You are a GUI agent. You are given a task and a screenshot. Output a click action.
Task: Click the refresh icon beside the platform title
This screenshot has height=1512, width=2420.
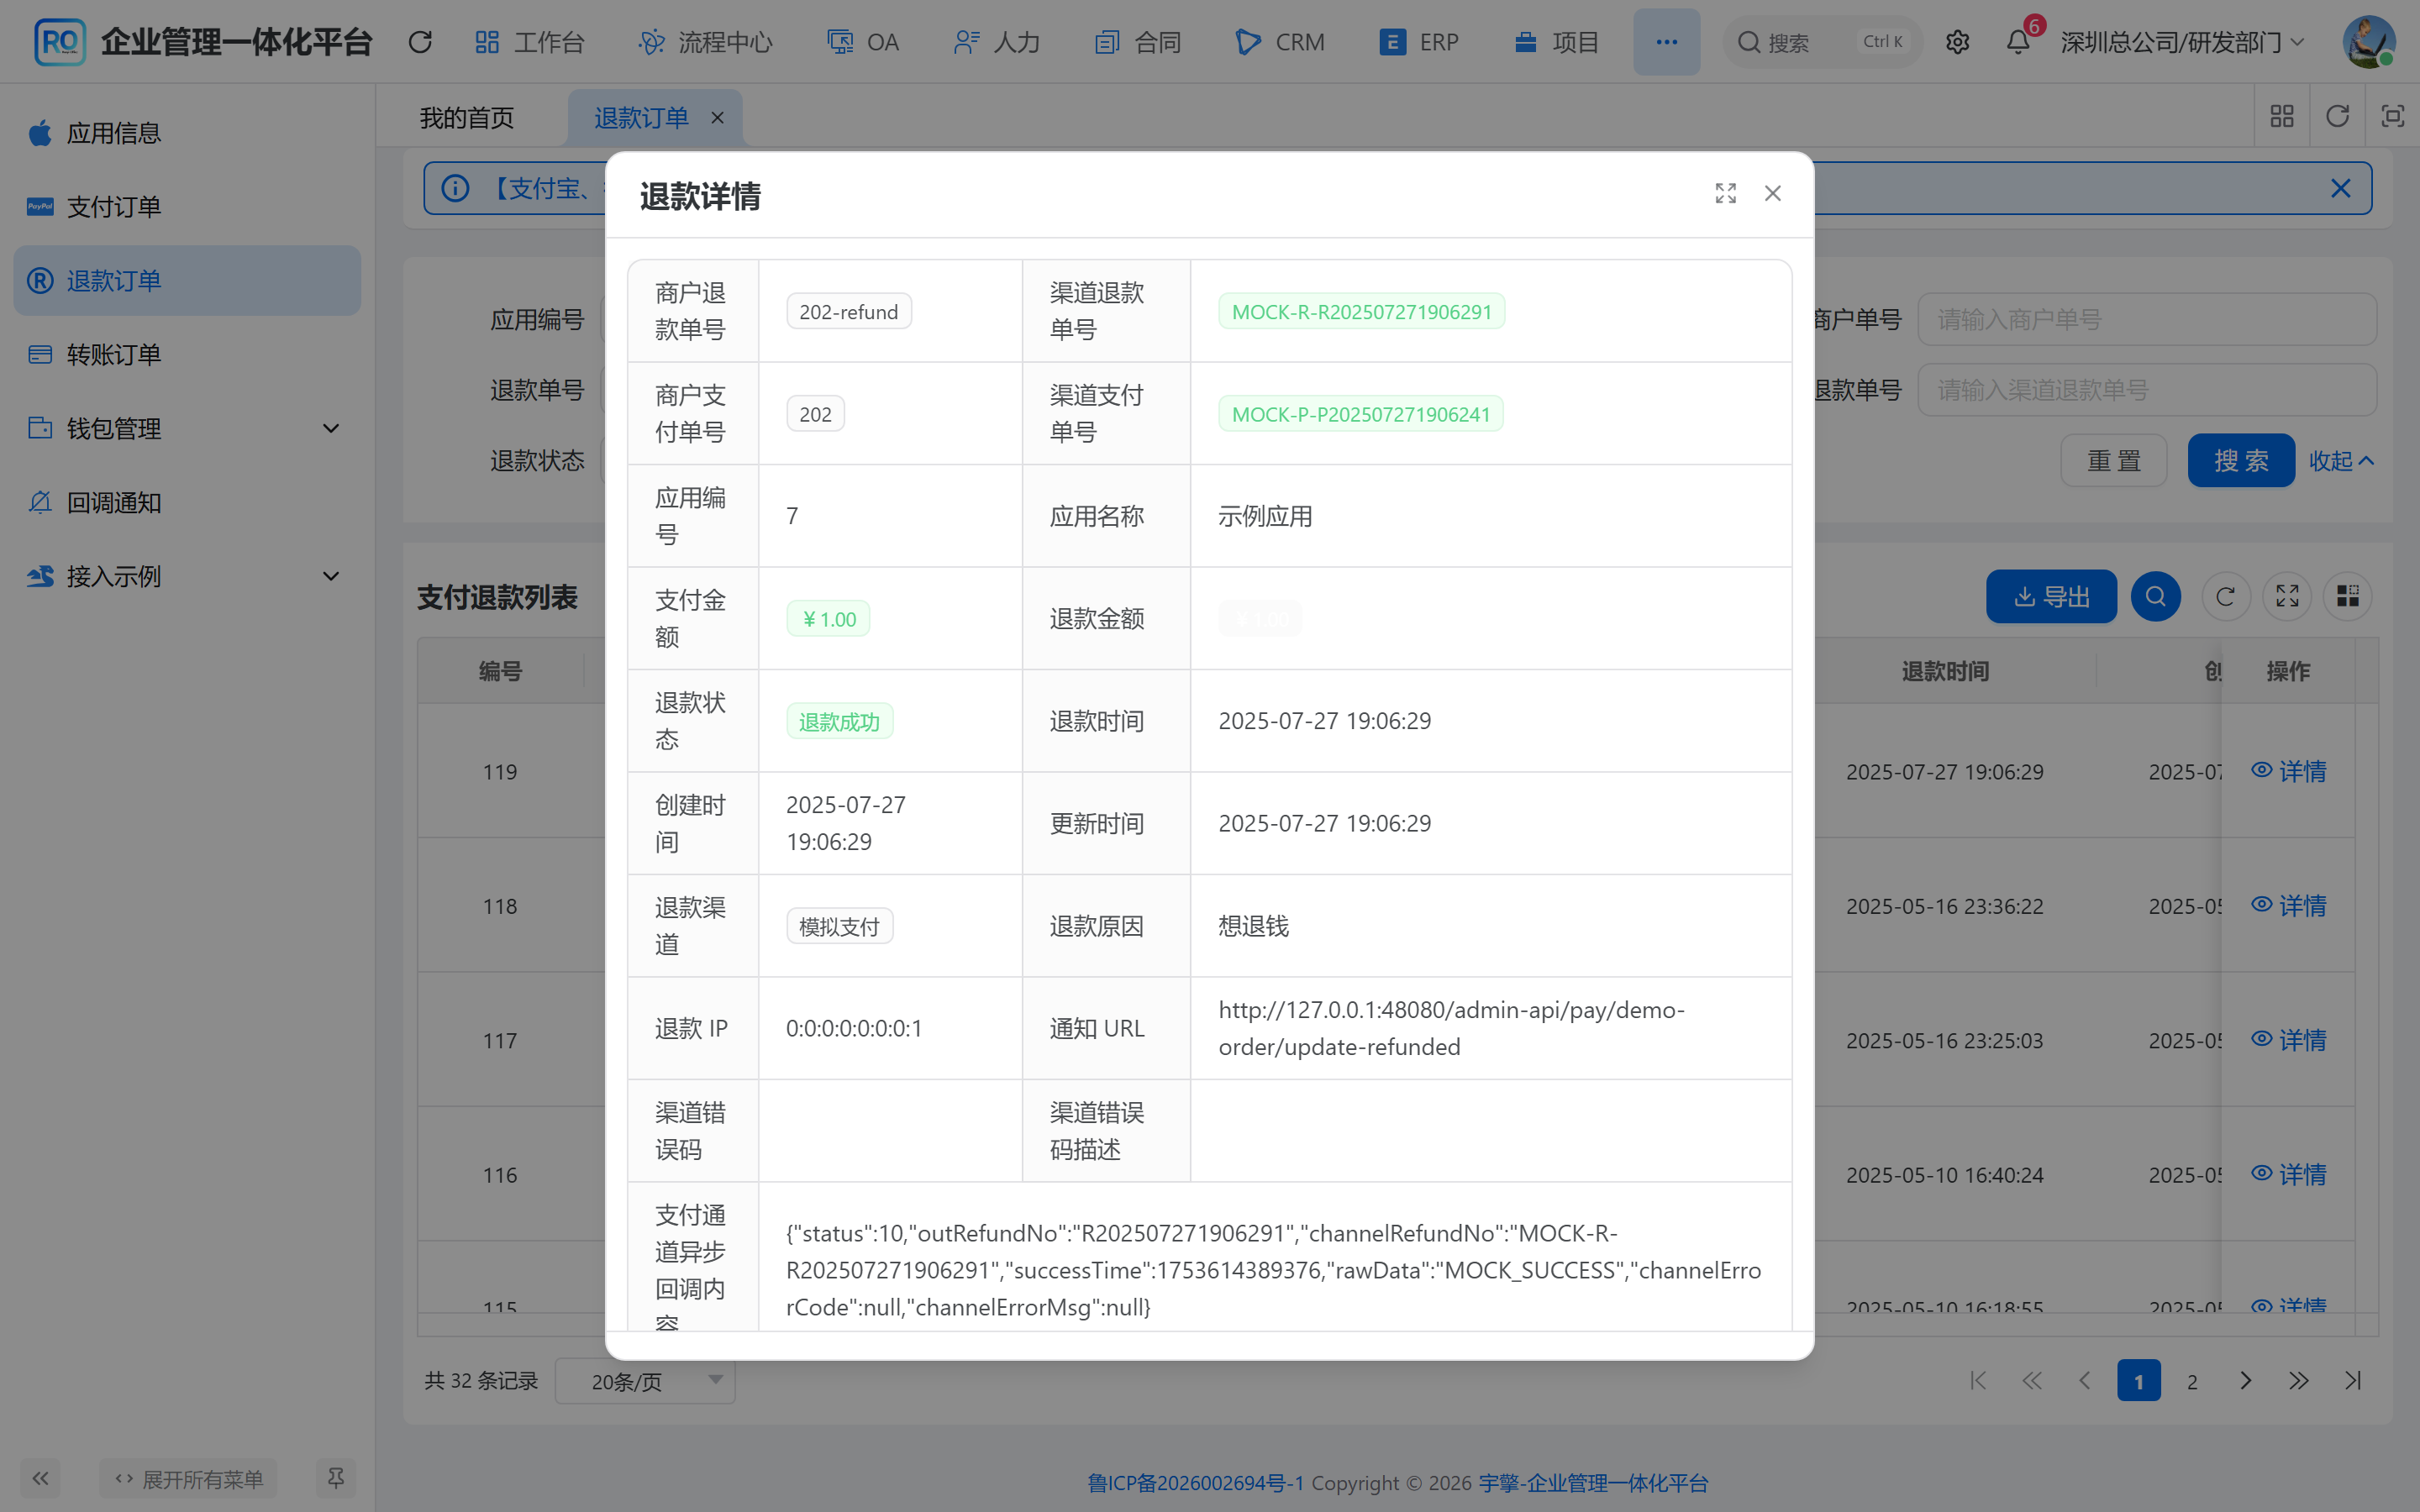(420, 42)
